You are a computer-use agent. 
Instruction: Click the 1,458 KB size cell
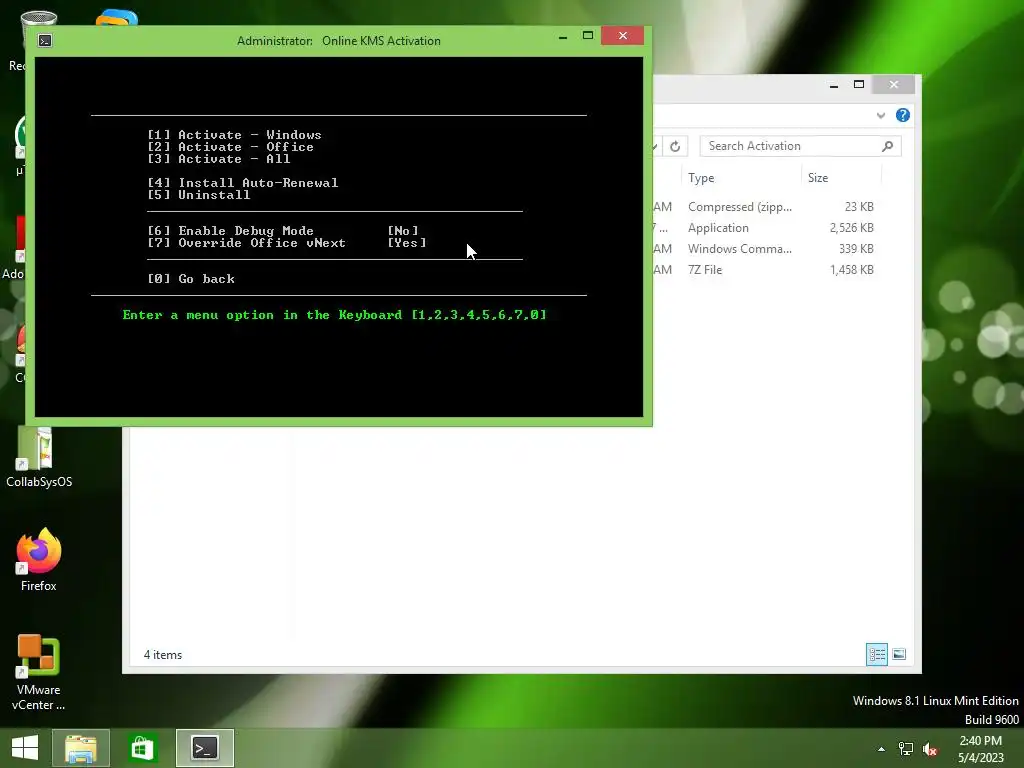852,270
